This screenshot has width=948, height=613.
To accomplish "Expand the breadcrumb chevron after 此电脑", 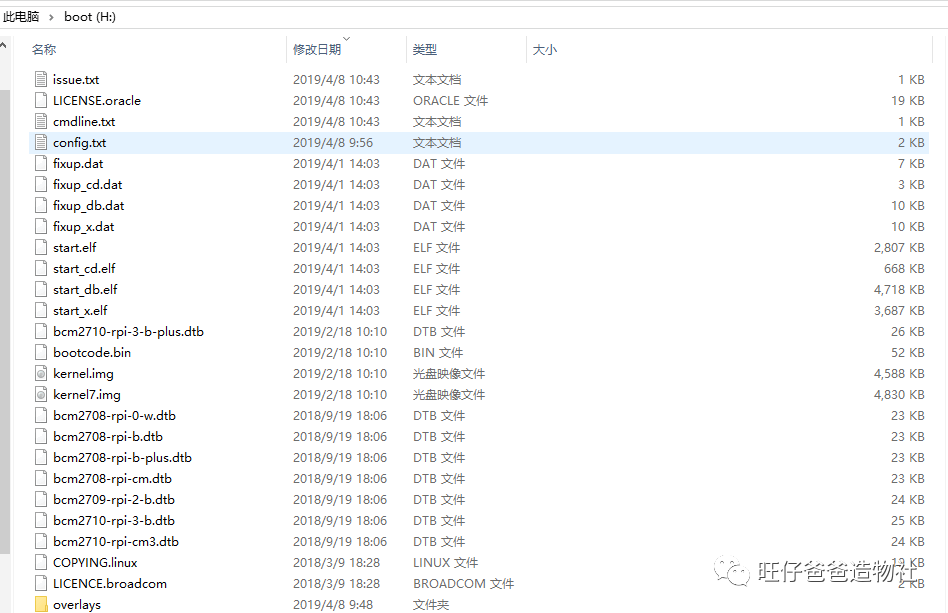I will coord(51,17).
